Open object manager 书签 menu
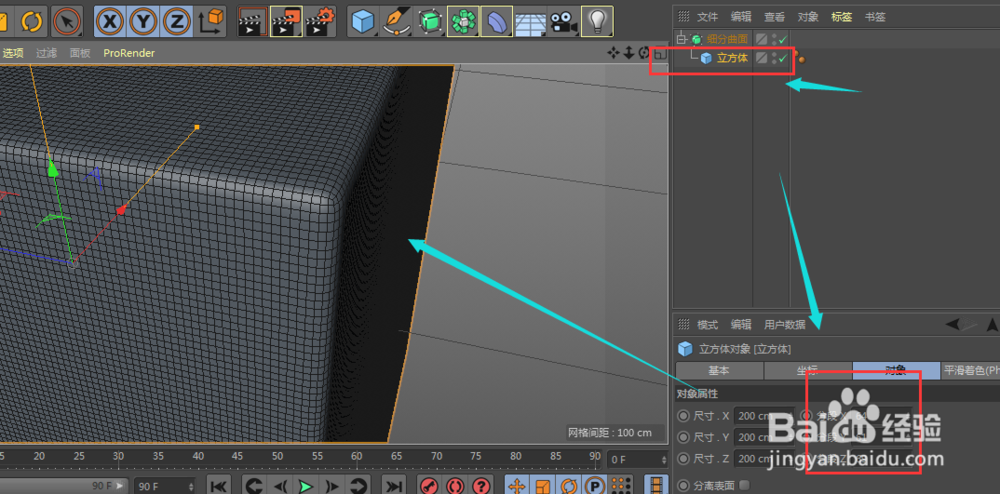1000x494 pixels. 875,17
